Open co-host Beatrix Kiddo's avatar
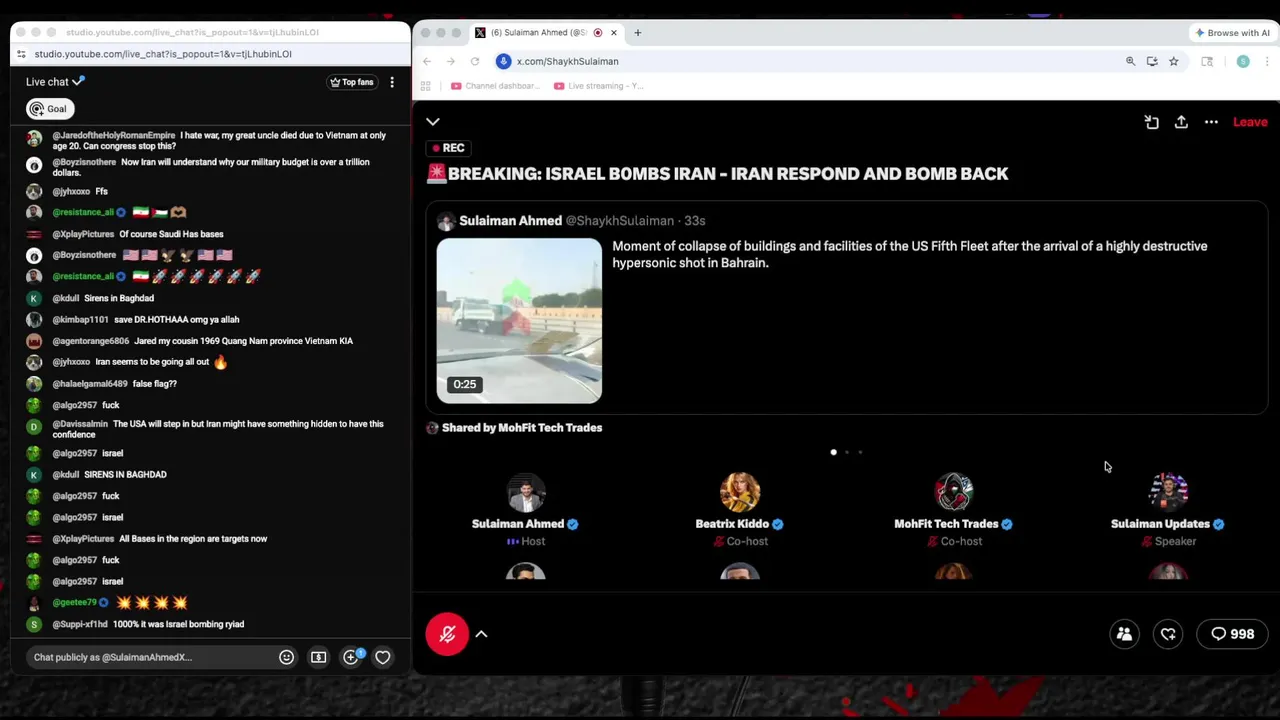1280x720 pixels. pyautogui.click(x=740, y=492)
